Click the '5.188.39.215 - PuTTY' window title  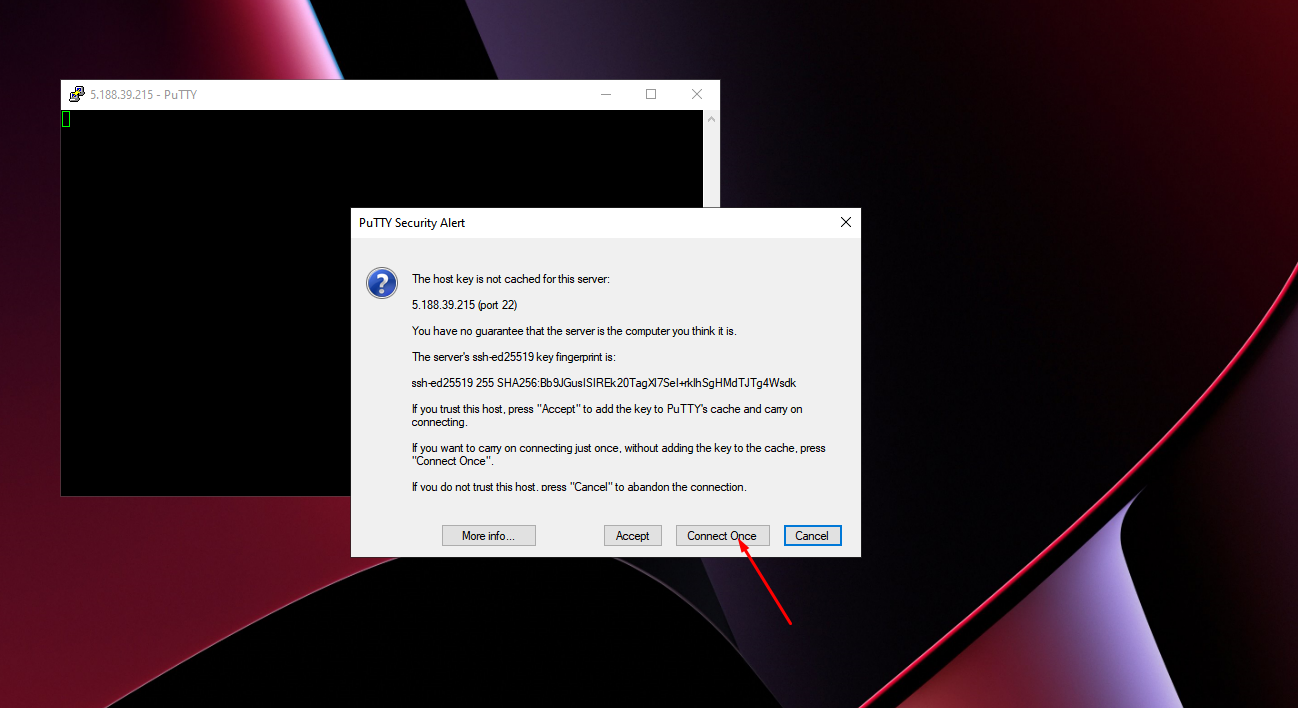144,95
